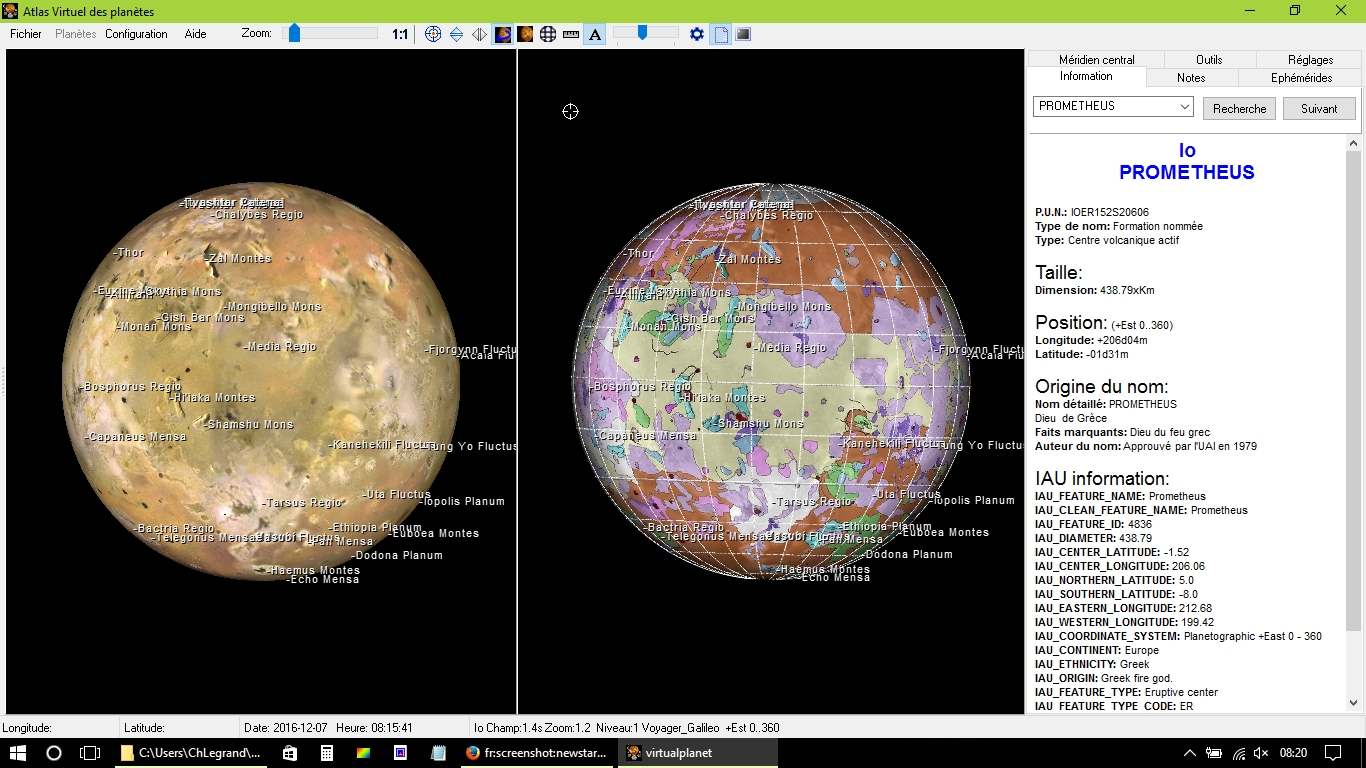Open the Fichier menu

point(26,34)
